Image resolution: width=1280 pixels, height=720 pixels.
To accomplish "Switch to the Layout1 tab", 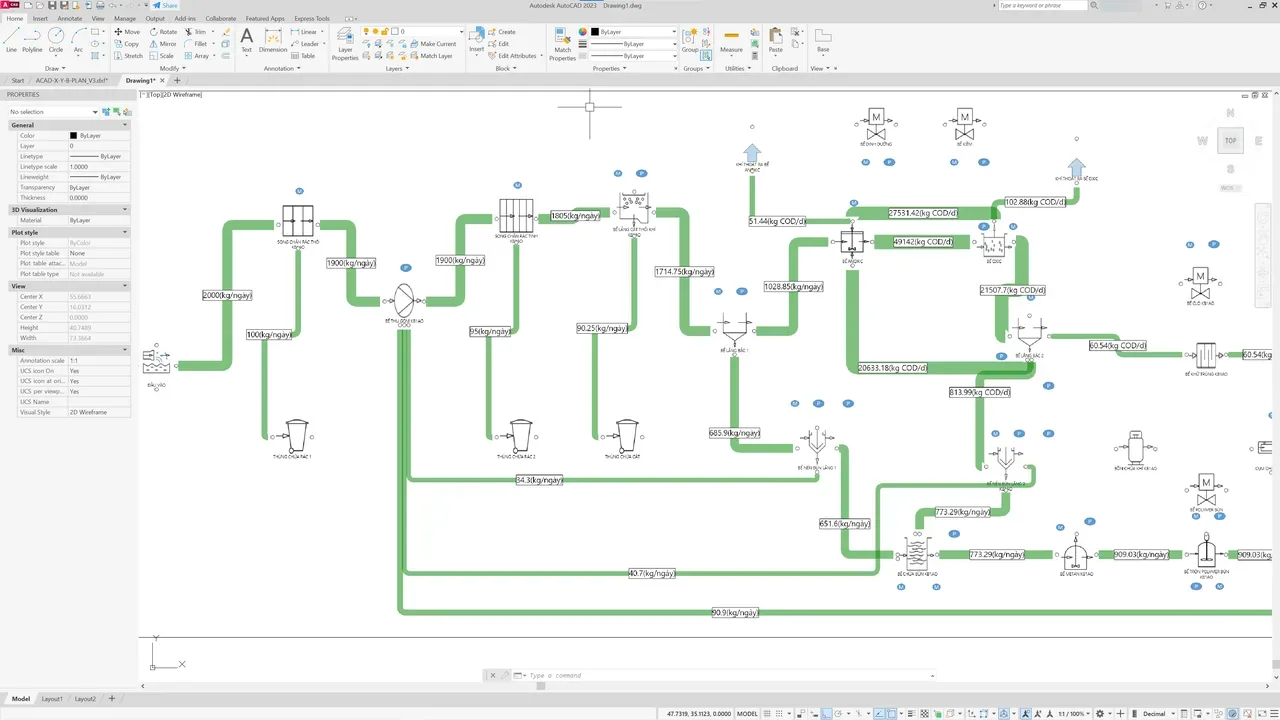I will (52, 698).
